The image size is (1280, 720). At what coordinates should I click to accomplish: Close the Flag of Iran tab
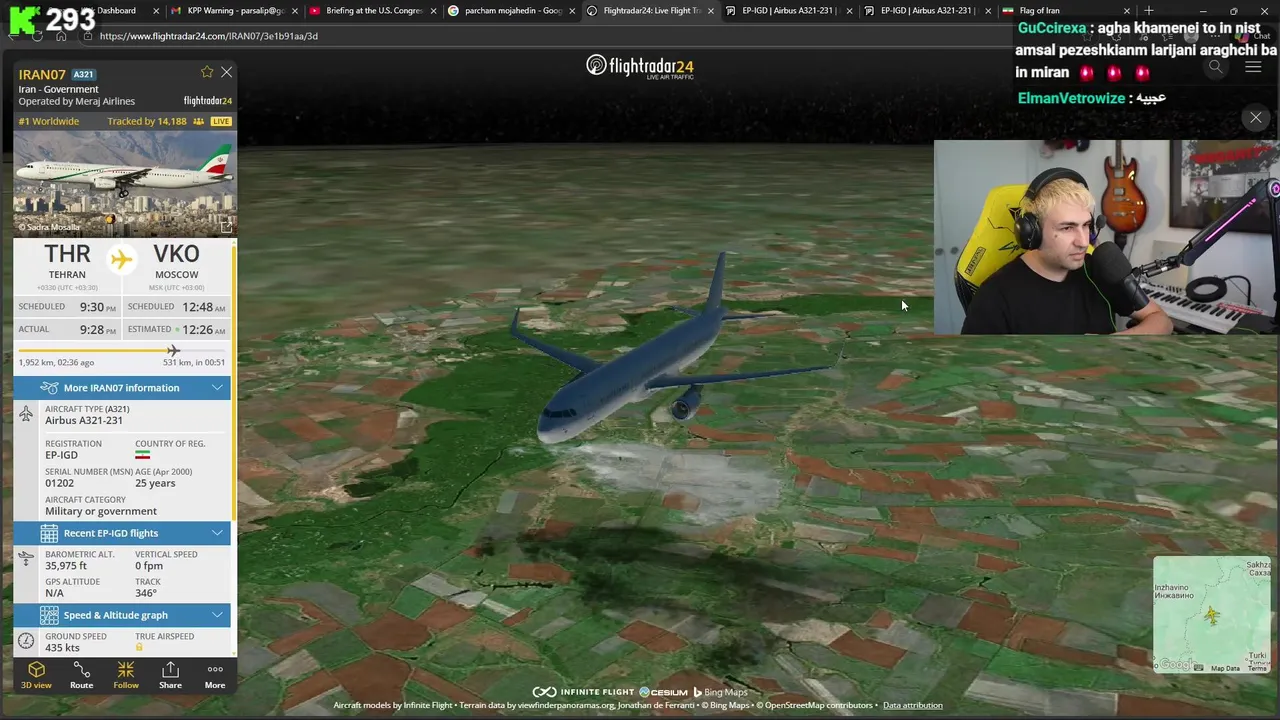(x=1127, y=11)
